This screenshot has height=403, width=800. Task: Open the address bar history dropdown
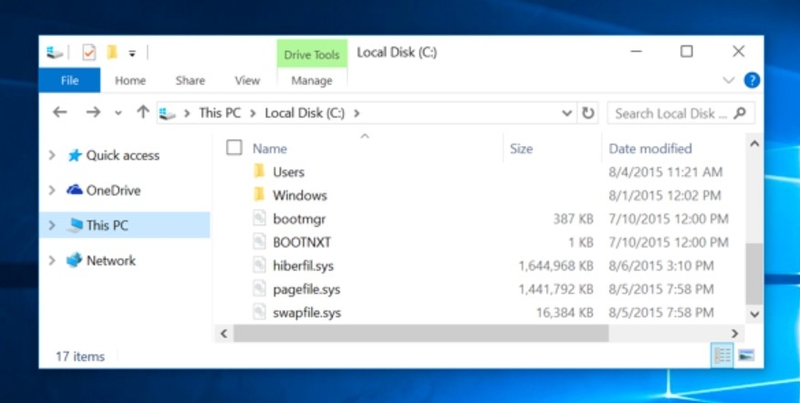click(566, 113)
